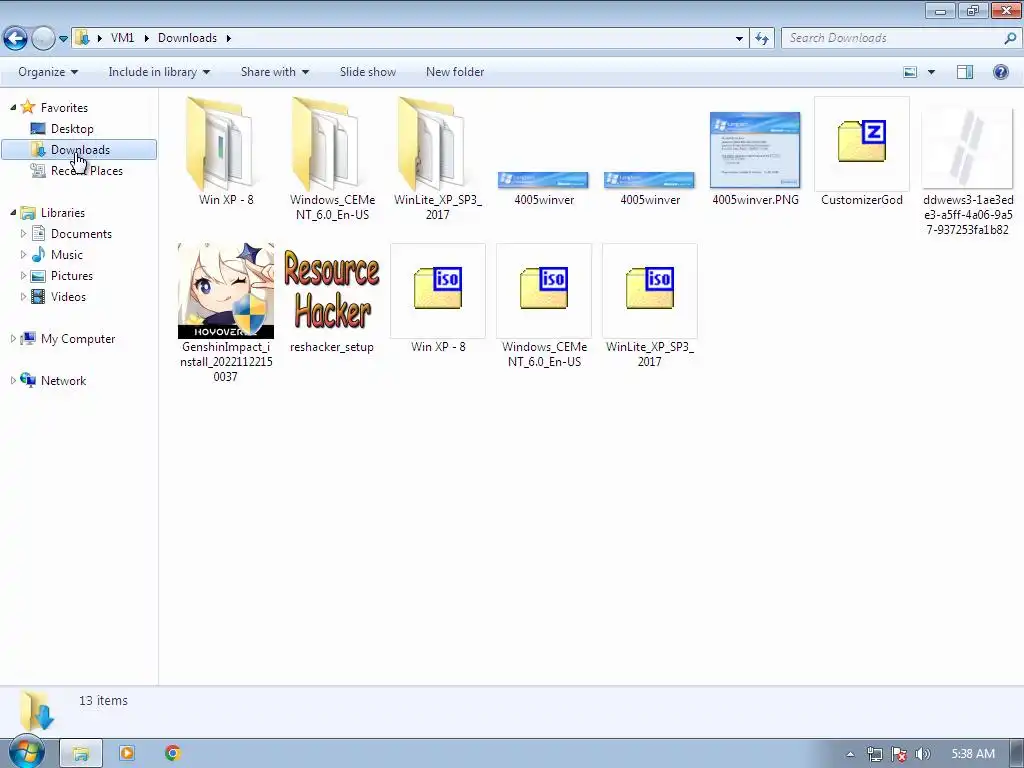Select the Win XP - 8 ISO file
Viewport: 1024px width, 768px height.
(x=438, y=299)
